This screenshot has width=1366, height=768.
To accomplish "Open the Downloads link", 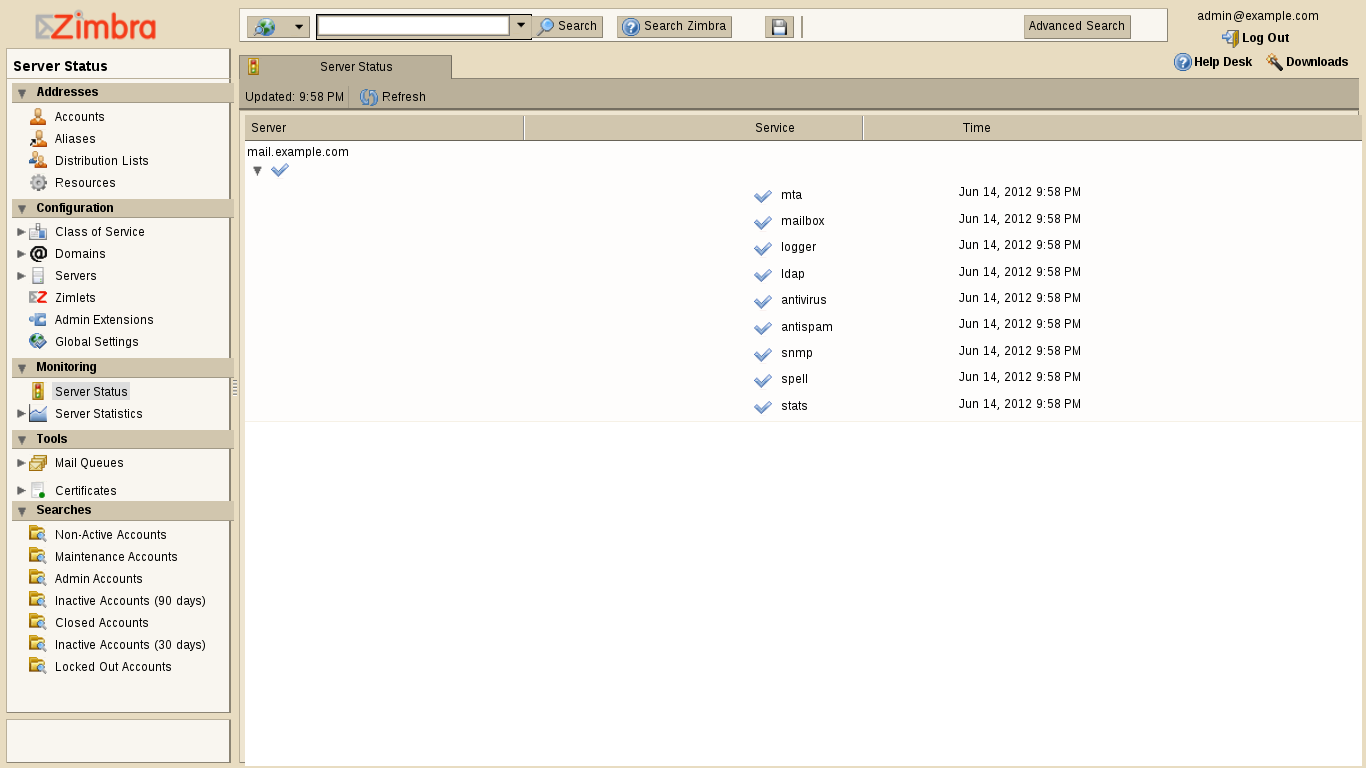I will pyautogui.click(x=1307, y=62).
